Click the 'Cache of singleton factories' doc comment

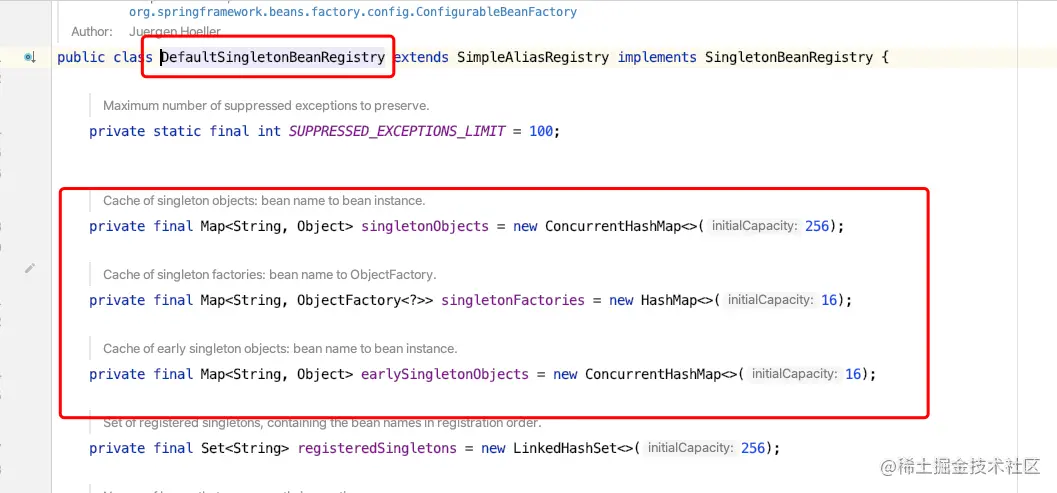coord(270,275)
